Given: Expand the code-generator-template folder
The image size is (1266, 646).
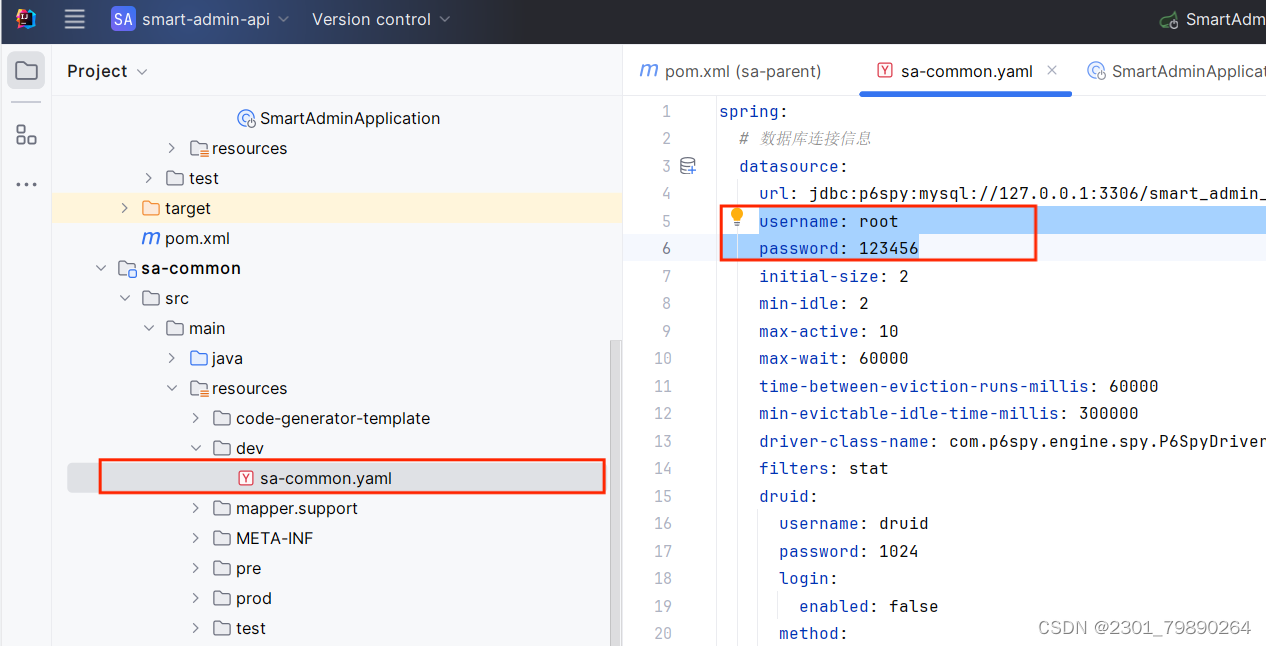Looking at the screenshot, I should (x=196, y=418).
